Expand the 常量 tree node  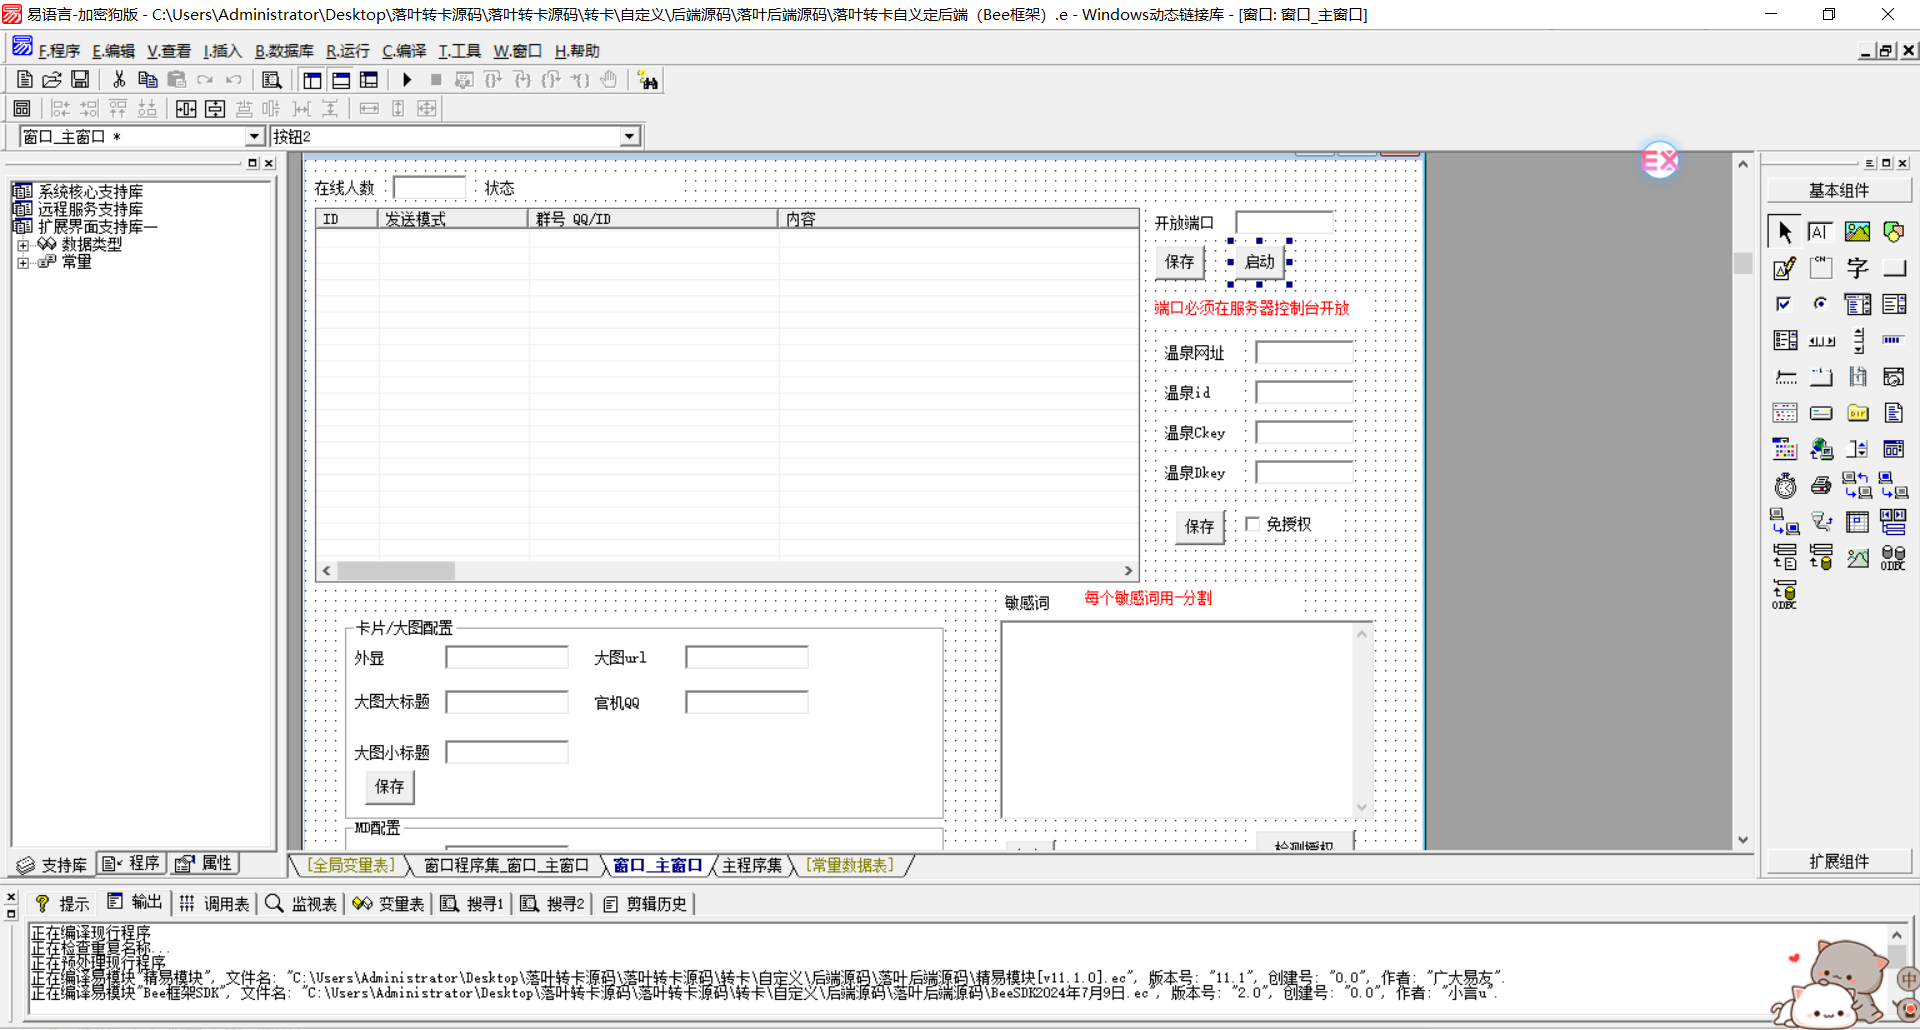[23, 263]
